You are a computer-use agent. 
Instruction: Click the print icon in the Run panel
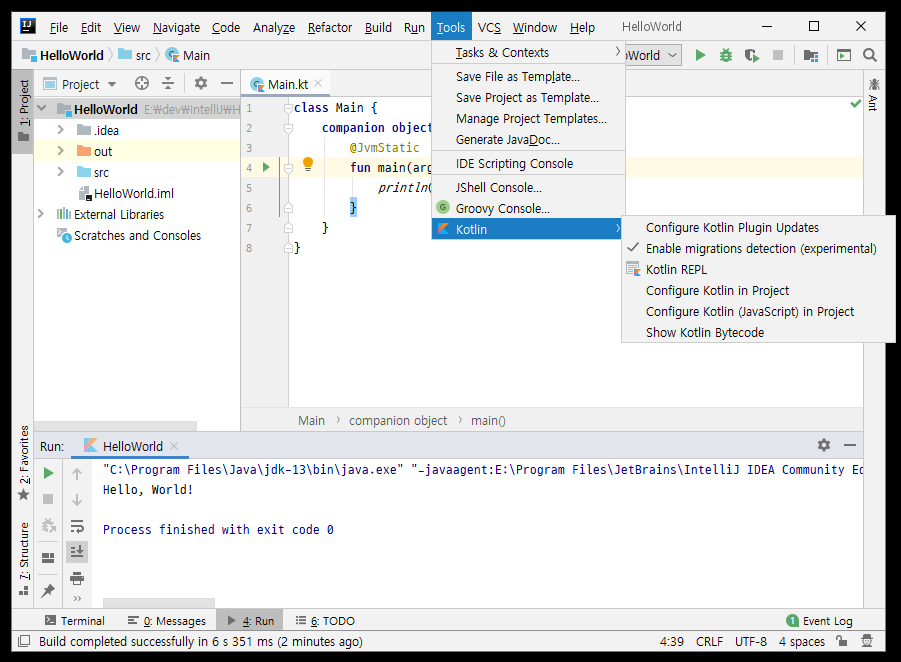click(x=77, y=578)
